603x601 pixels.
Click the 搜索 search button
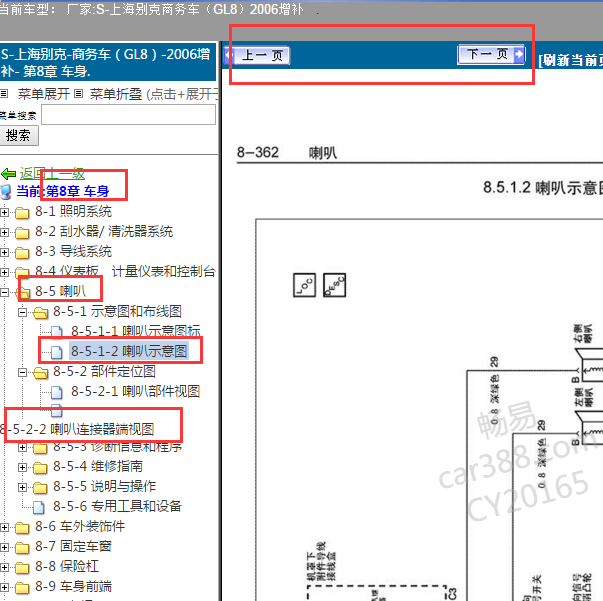[18, 135]
